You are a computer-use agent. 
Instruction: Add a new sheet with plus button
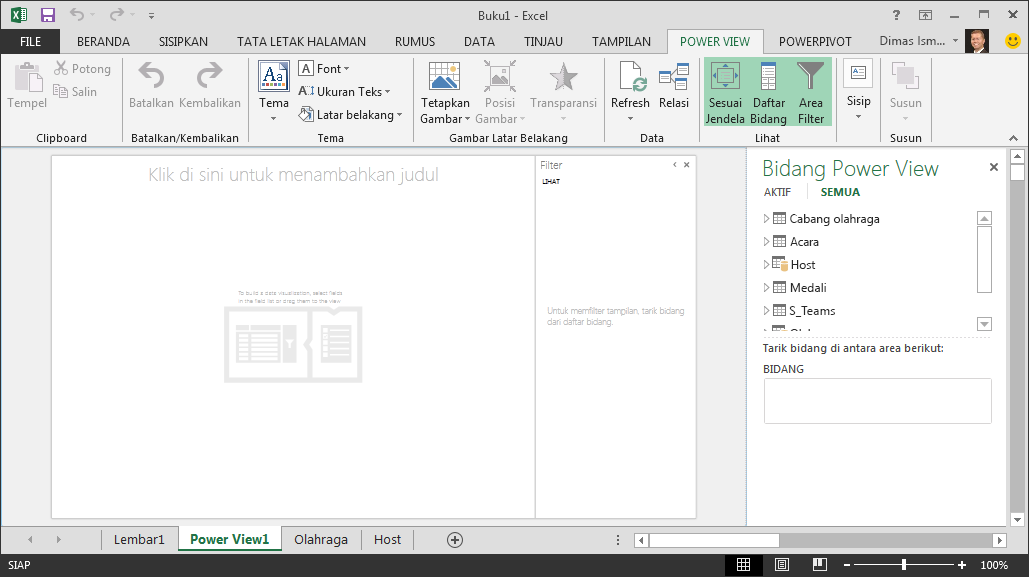pos(455,540)
